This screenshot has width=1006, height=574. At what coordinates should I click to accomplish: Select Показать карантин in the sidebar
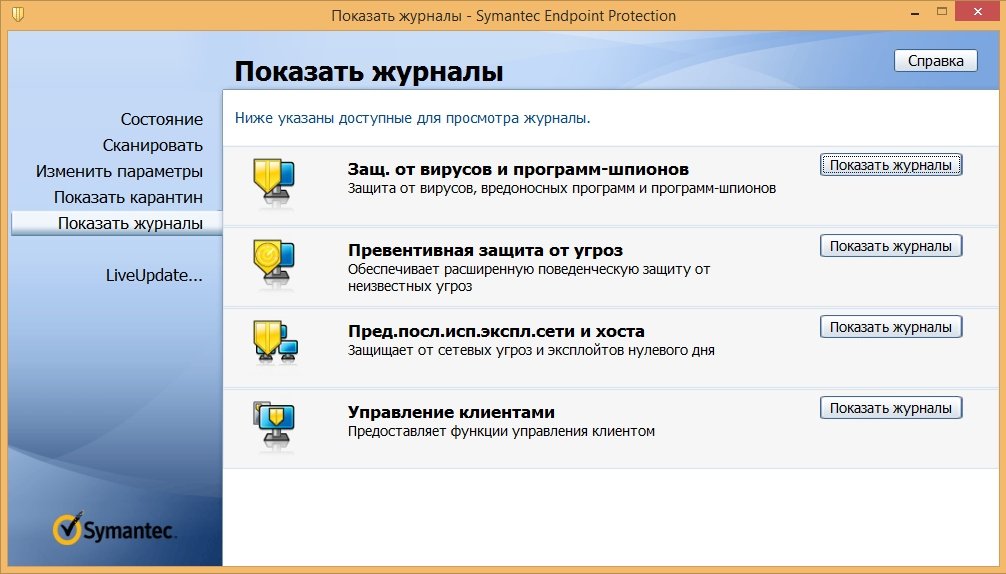tap(128, 198)
